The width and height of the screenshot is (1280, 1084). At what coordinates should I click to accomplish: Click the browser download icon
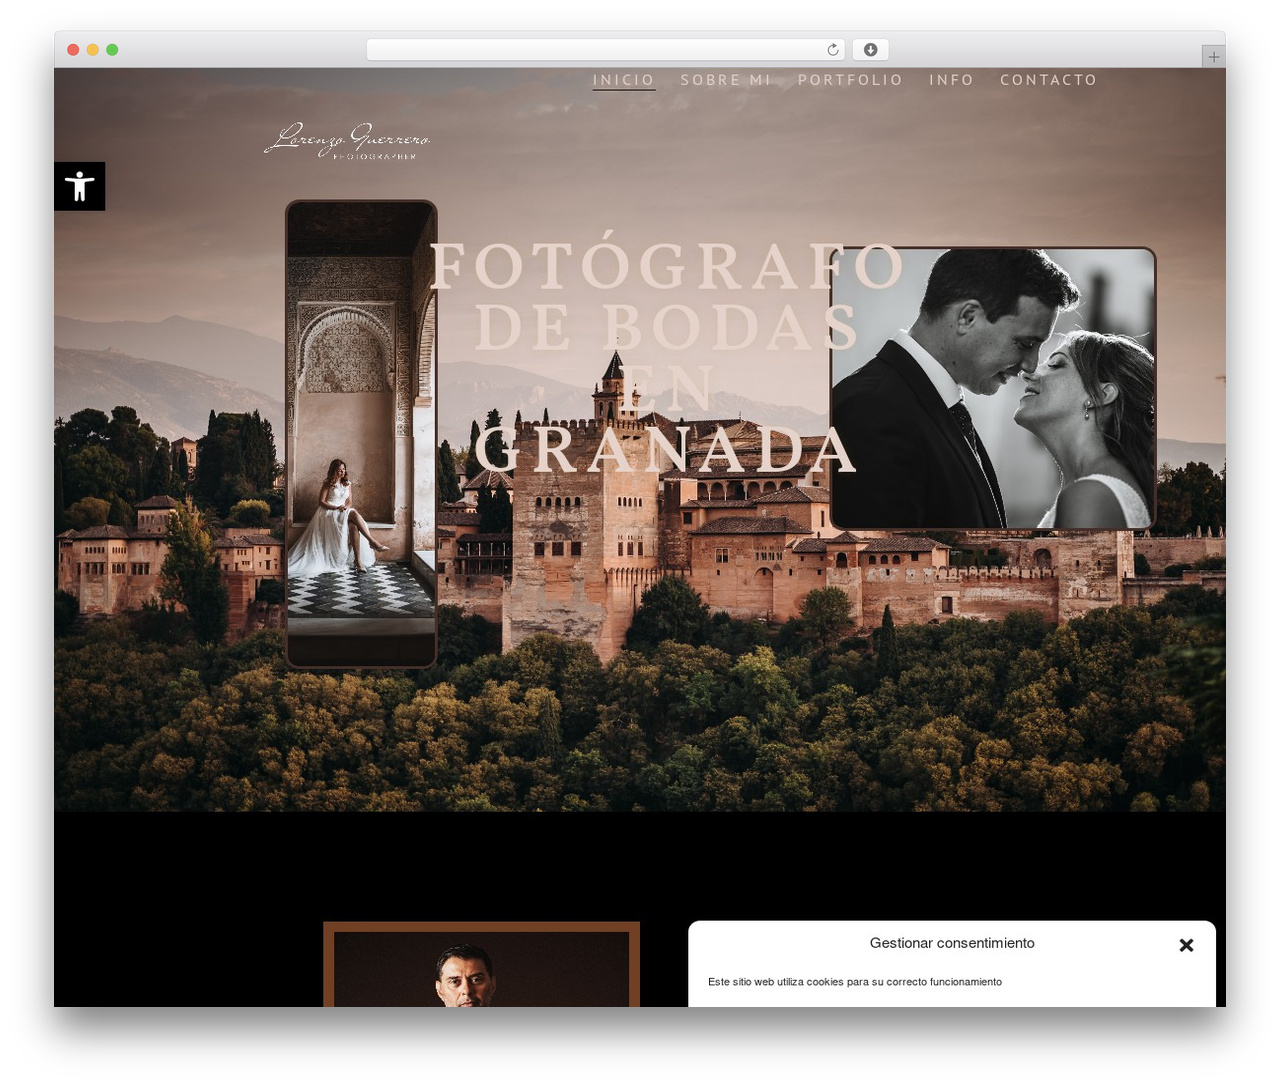pos(870,50)
